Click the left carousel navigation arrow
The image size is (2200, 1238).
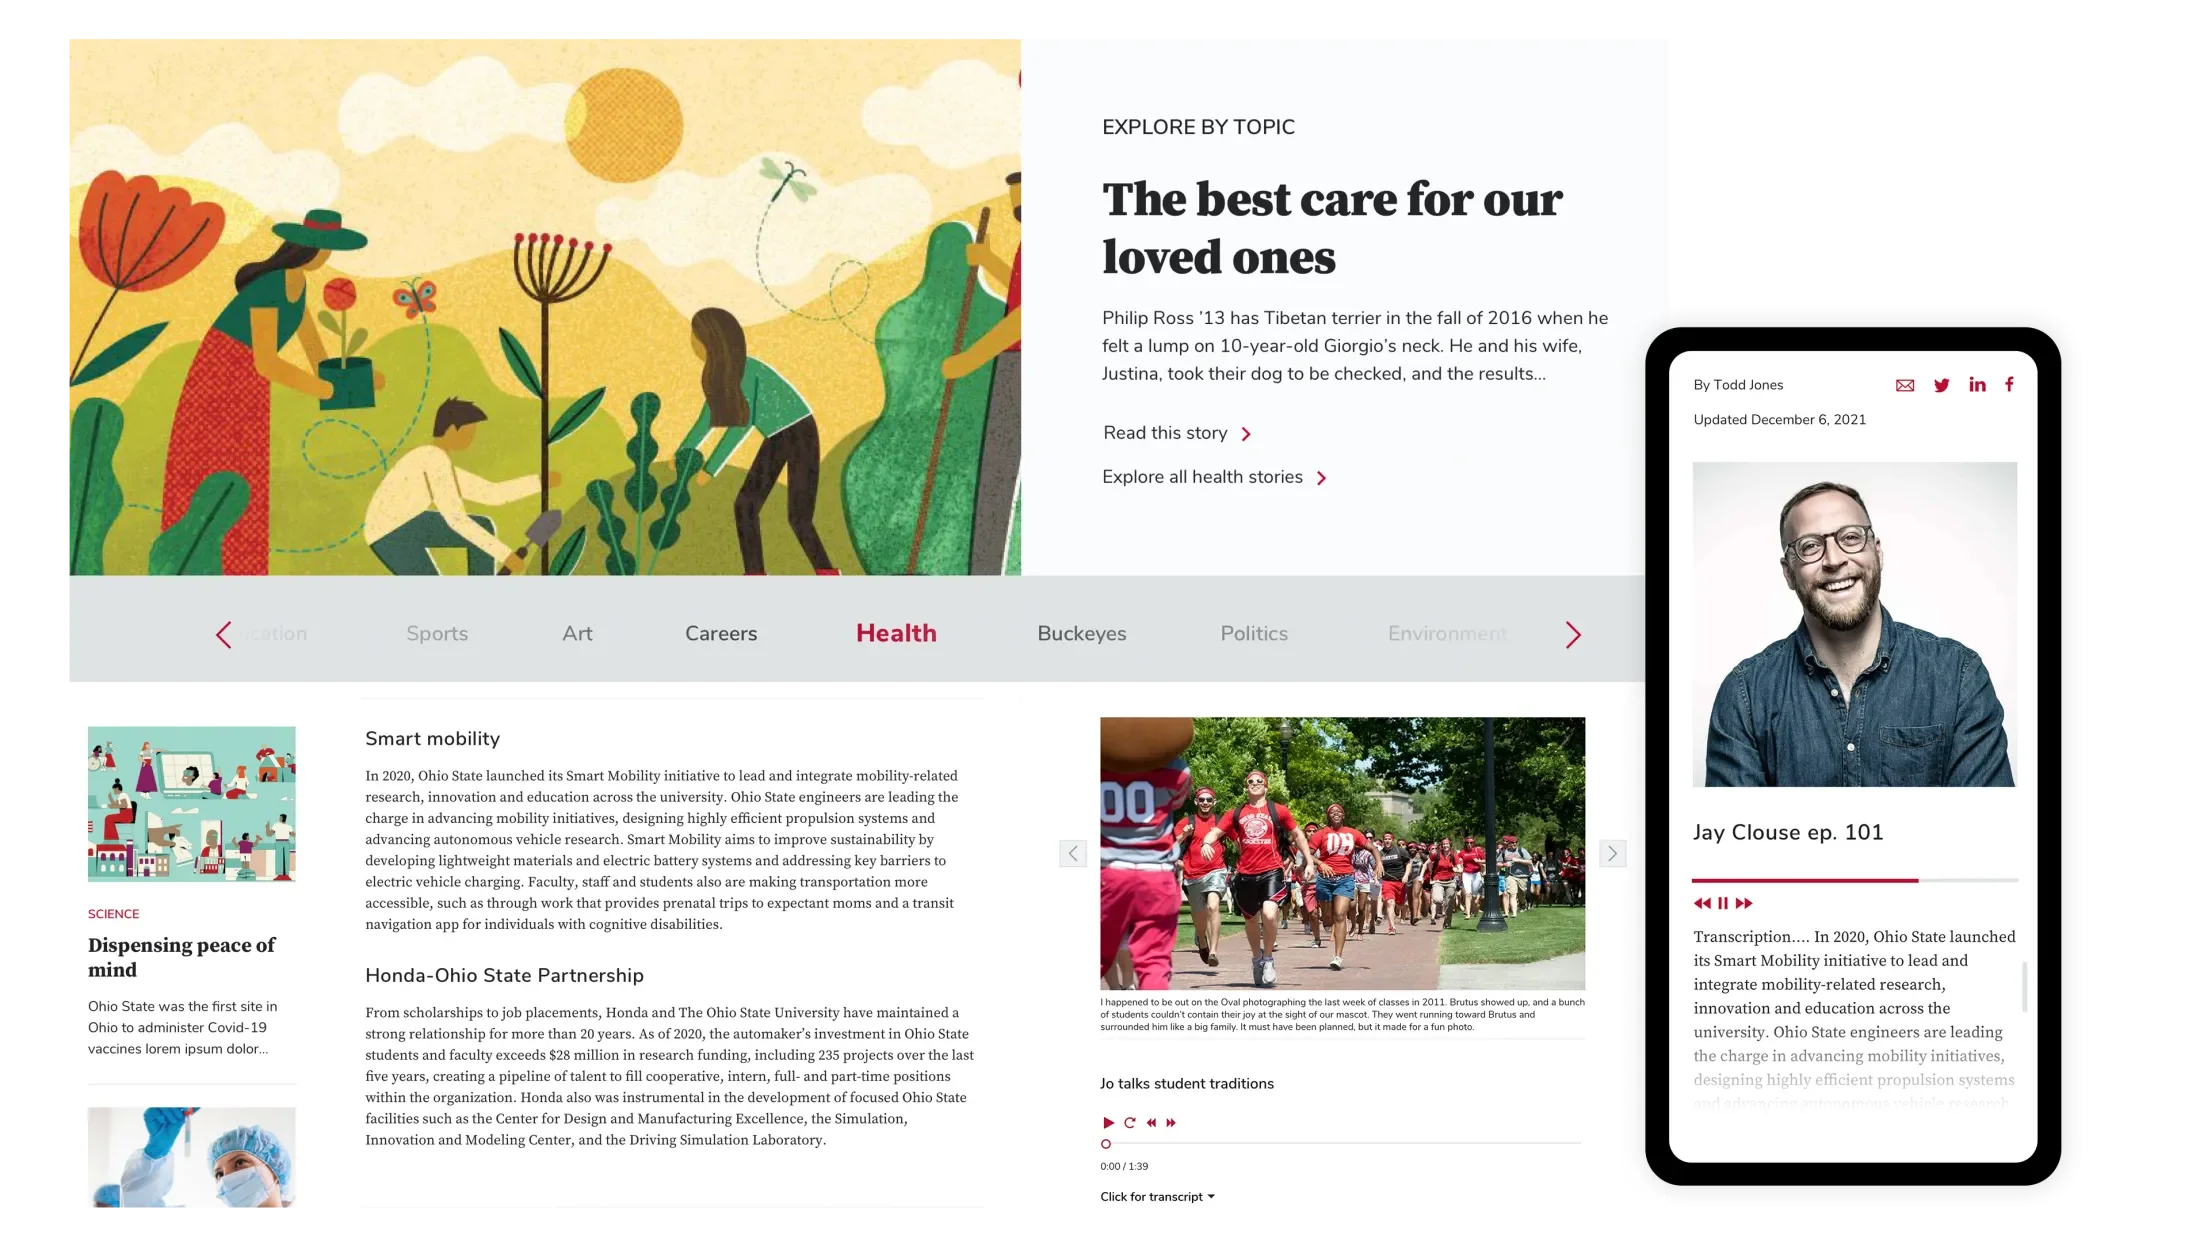pyautogui.click(x=224, y=632)
